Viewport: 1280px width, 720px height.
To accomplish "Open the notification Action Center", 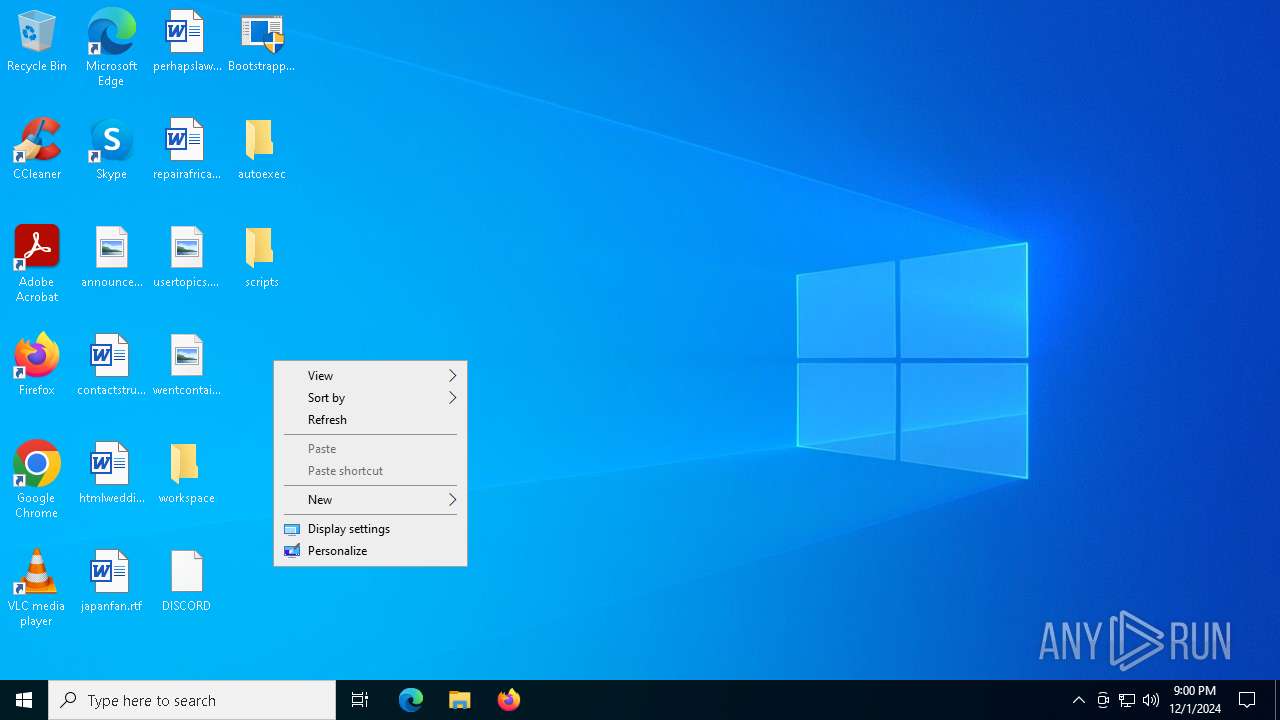I will [1247, 700].
